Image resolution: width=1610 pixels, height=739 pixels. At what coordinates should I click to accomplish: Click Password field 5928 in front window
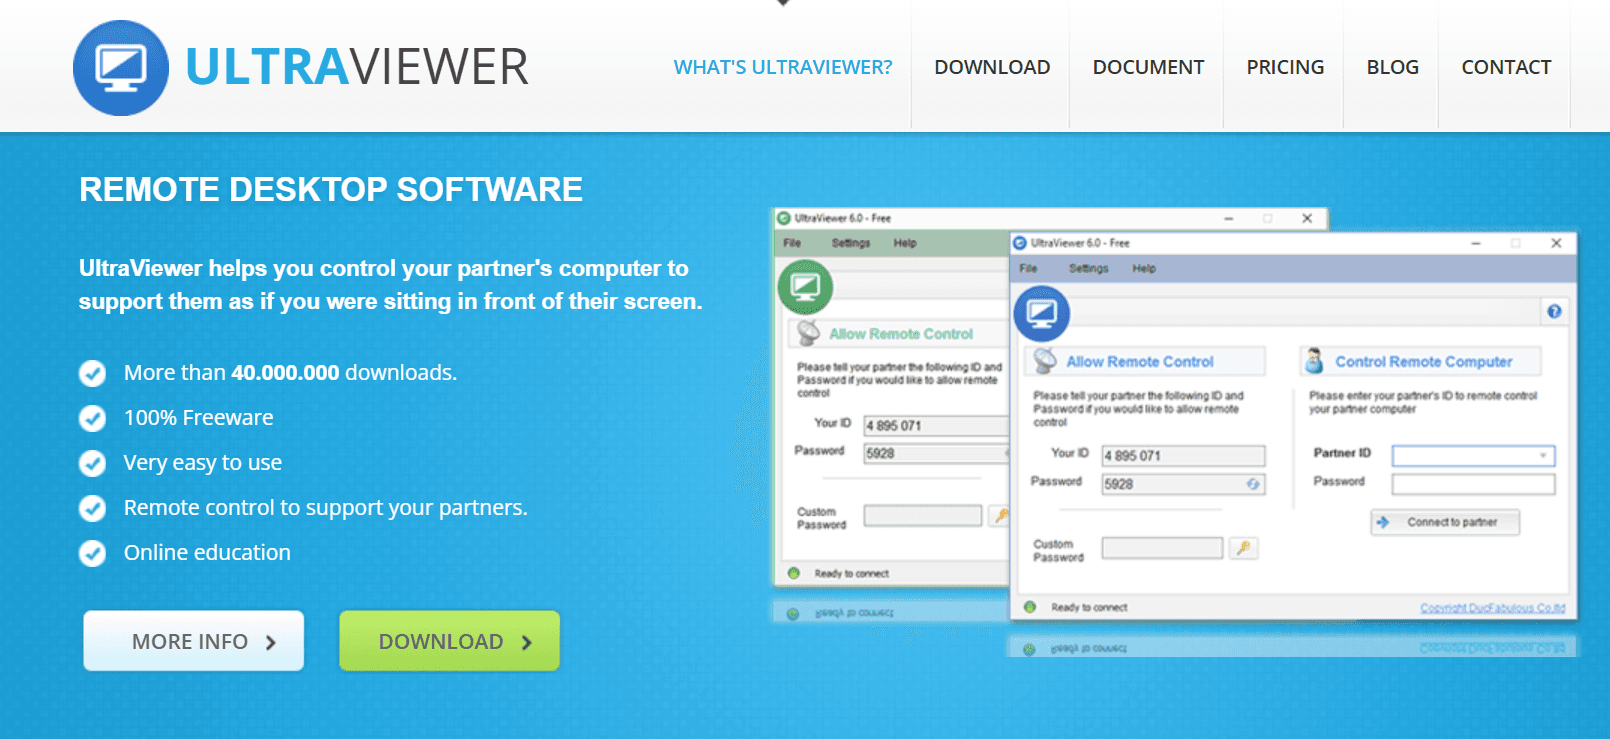[x=1183, y=484]
